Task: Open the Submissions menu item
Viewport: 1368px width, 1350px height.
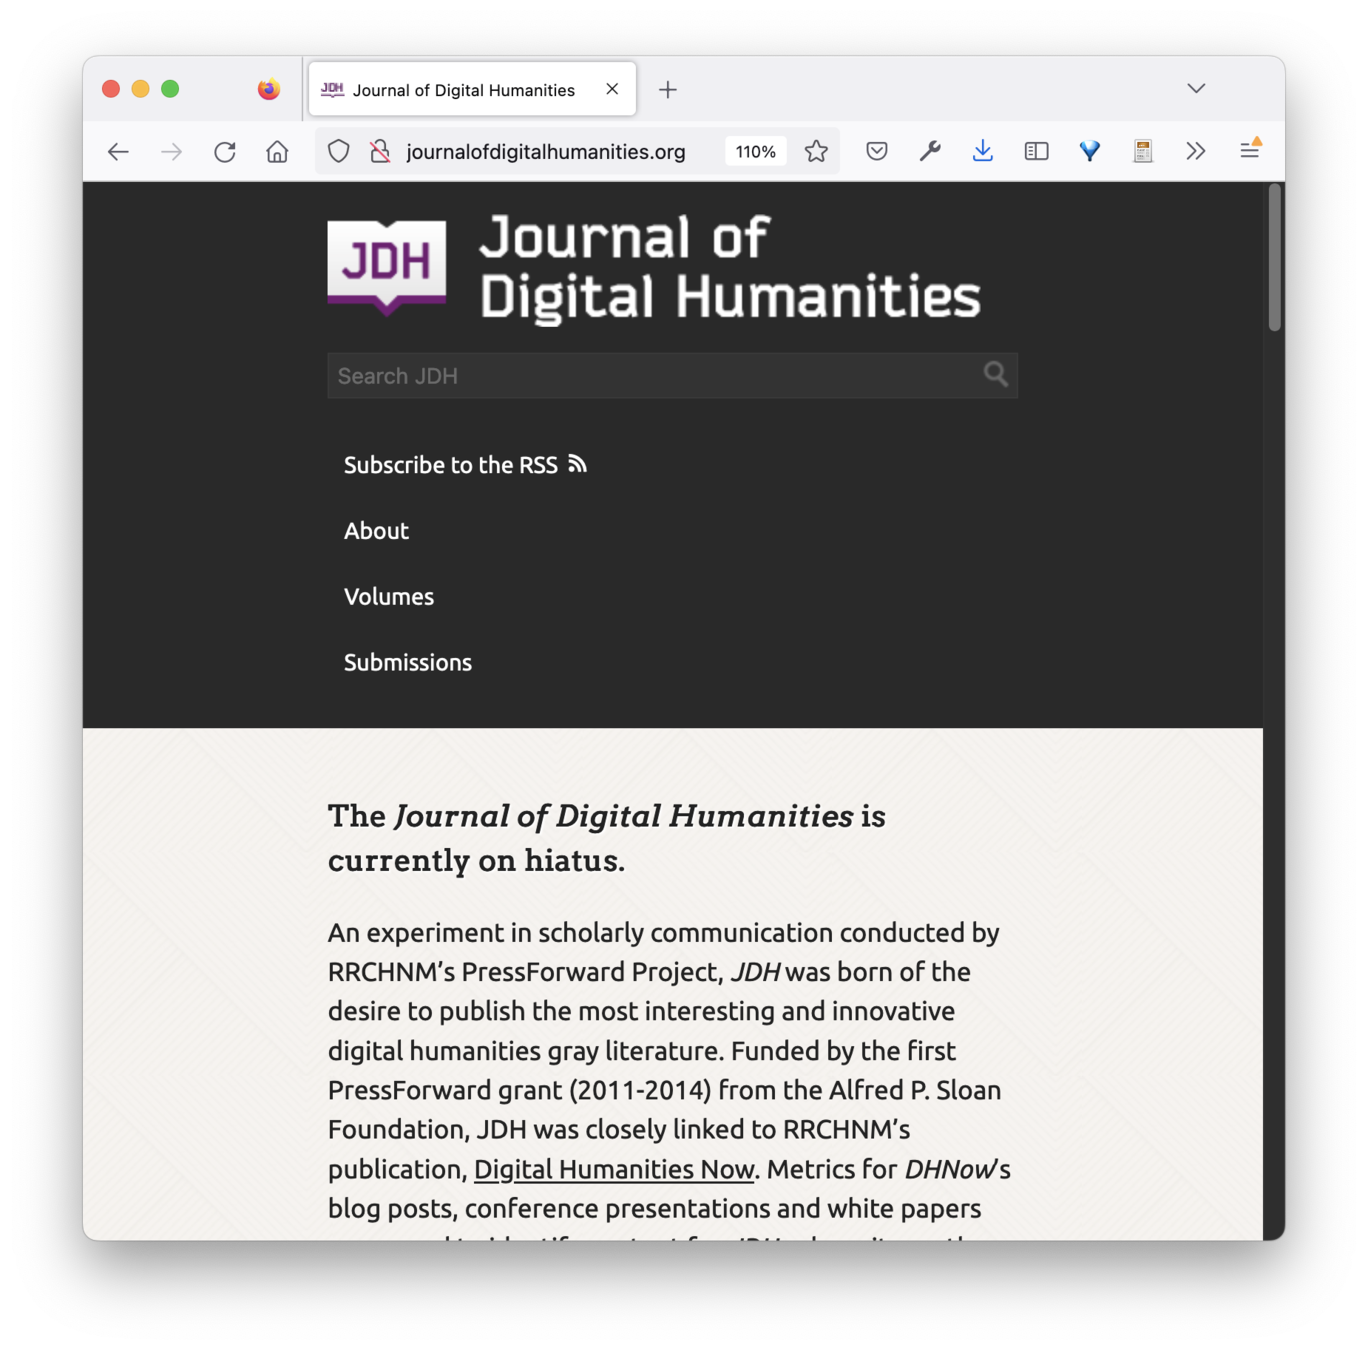Action: [408, 663]
